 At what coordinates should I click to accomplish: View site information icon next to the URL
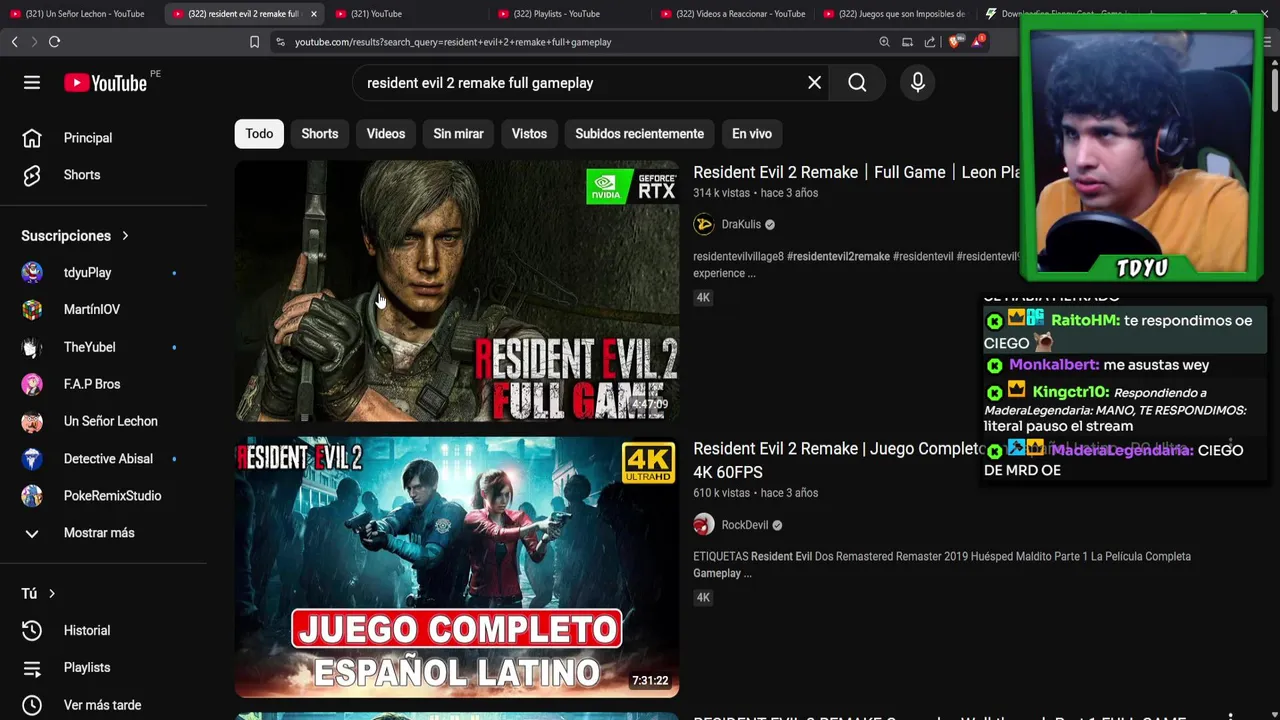[x=280, y=42]
